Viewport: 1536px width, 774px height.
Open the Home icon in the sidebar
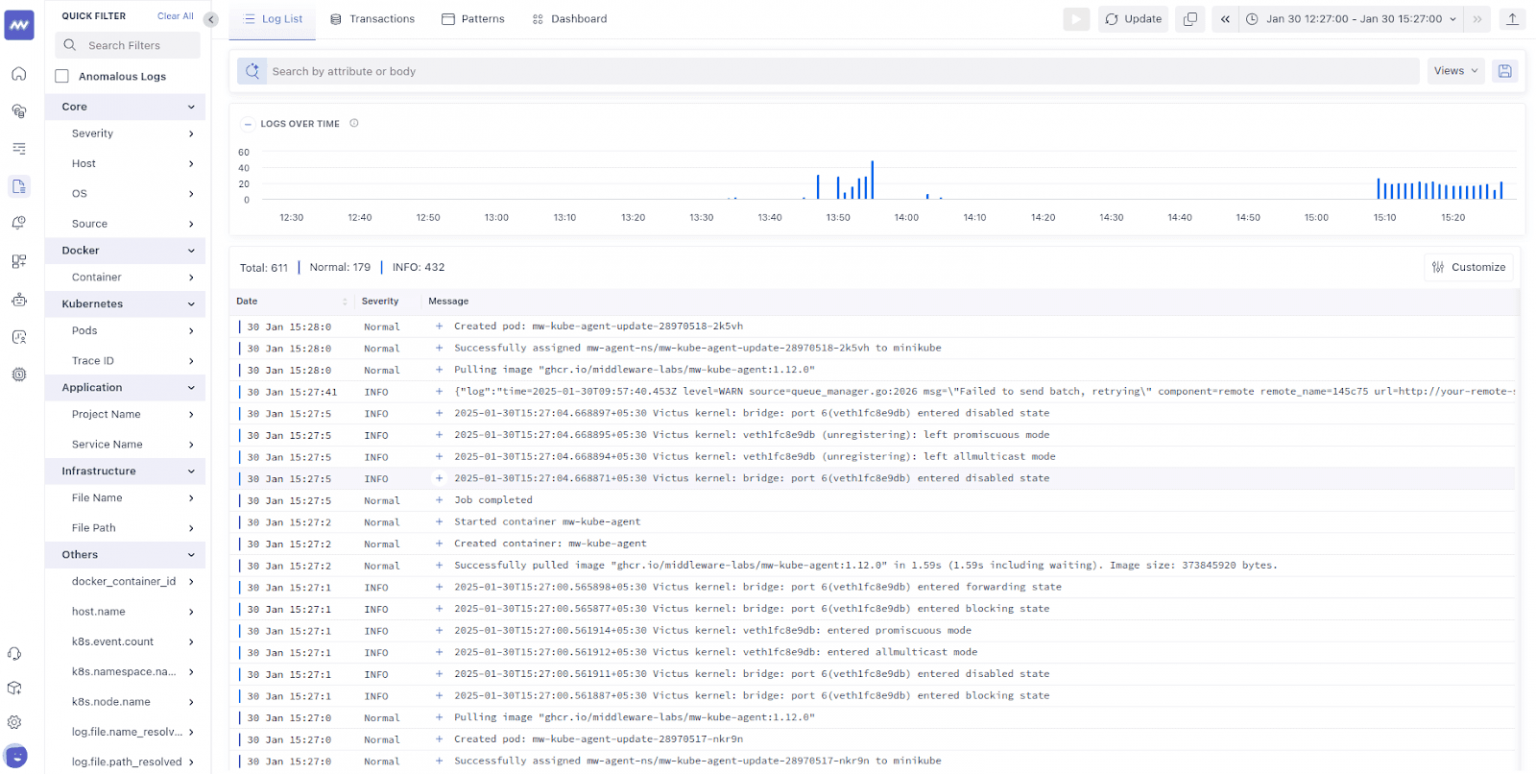tap(18, 73)
